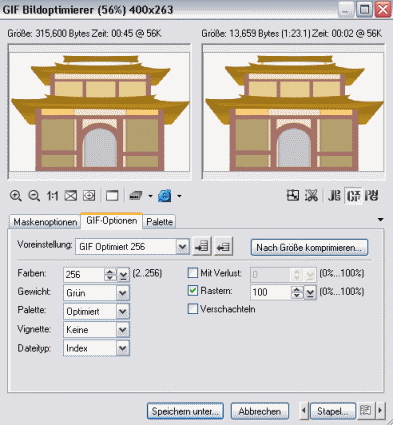Click the Rastern spinner arrows
The image size is (393, 425).
pos(297,292)
